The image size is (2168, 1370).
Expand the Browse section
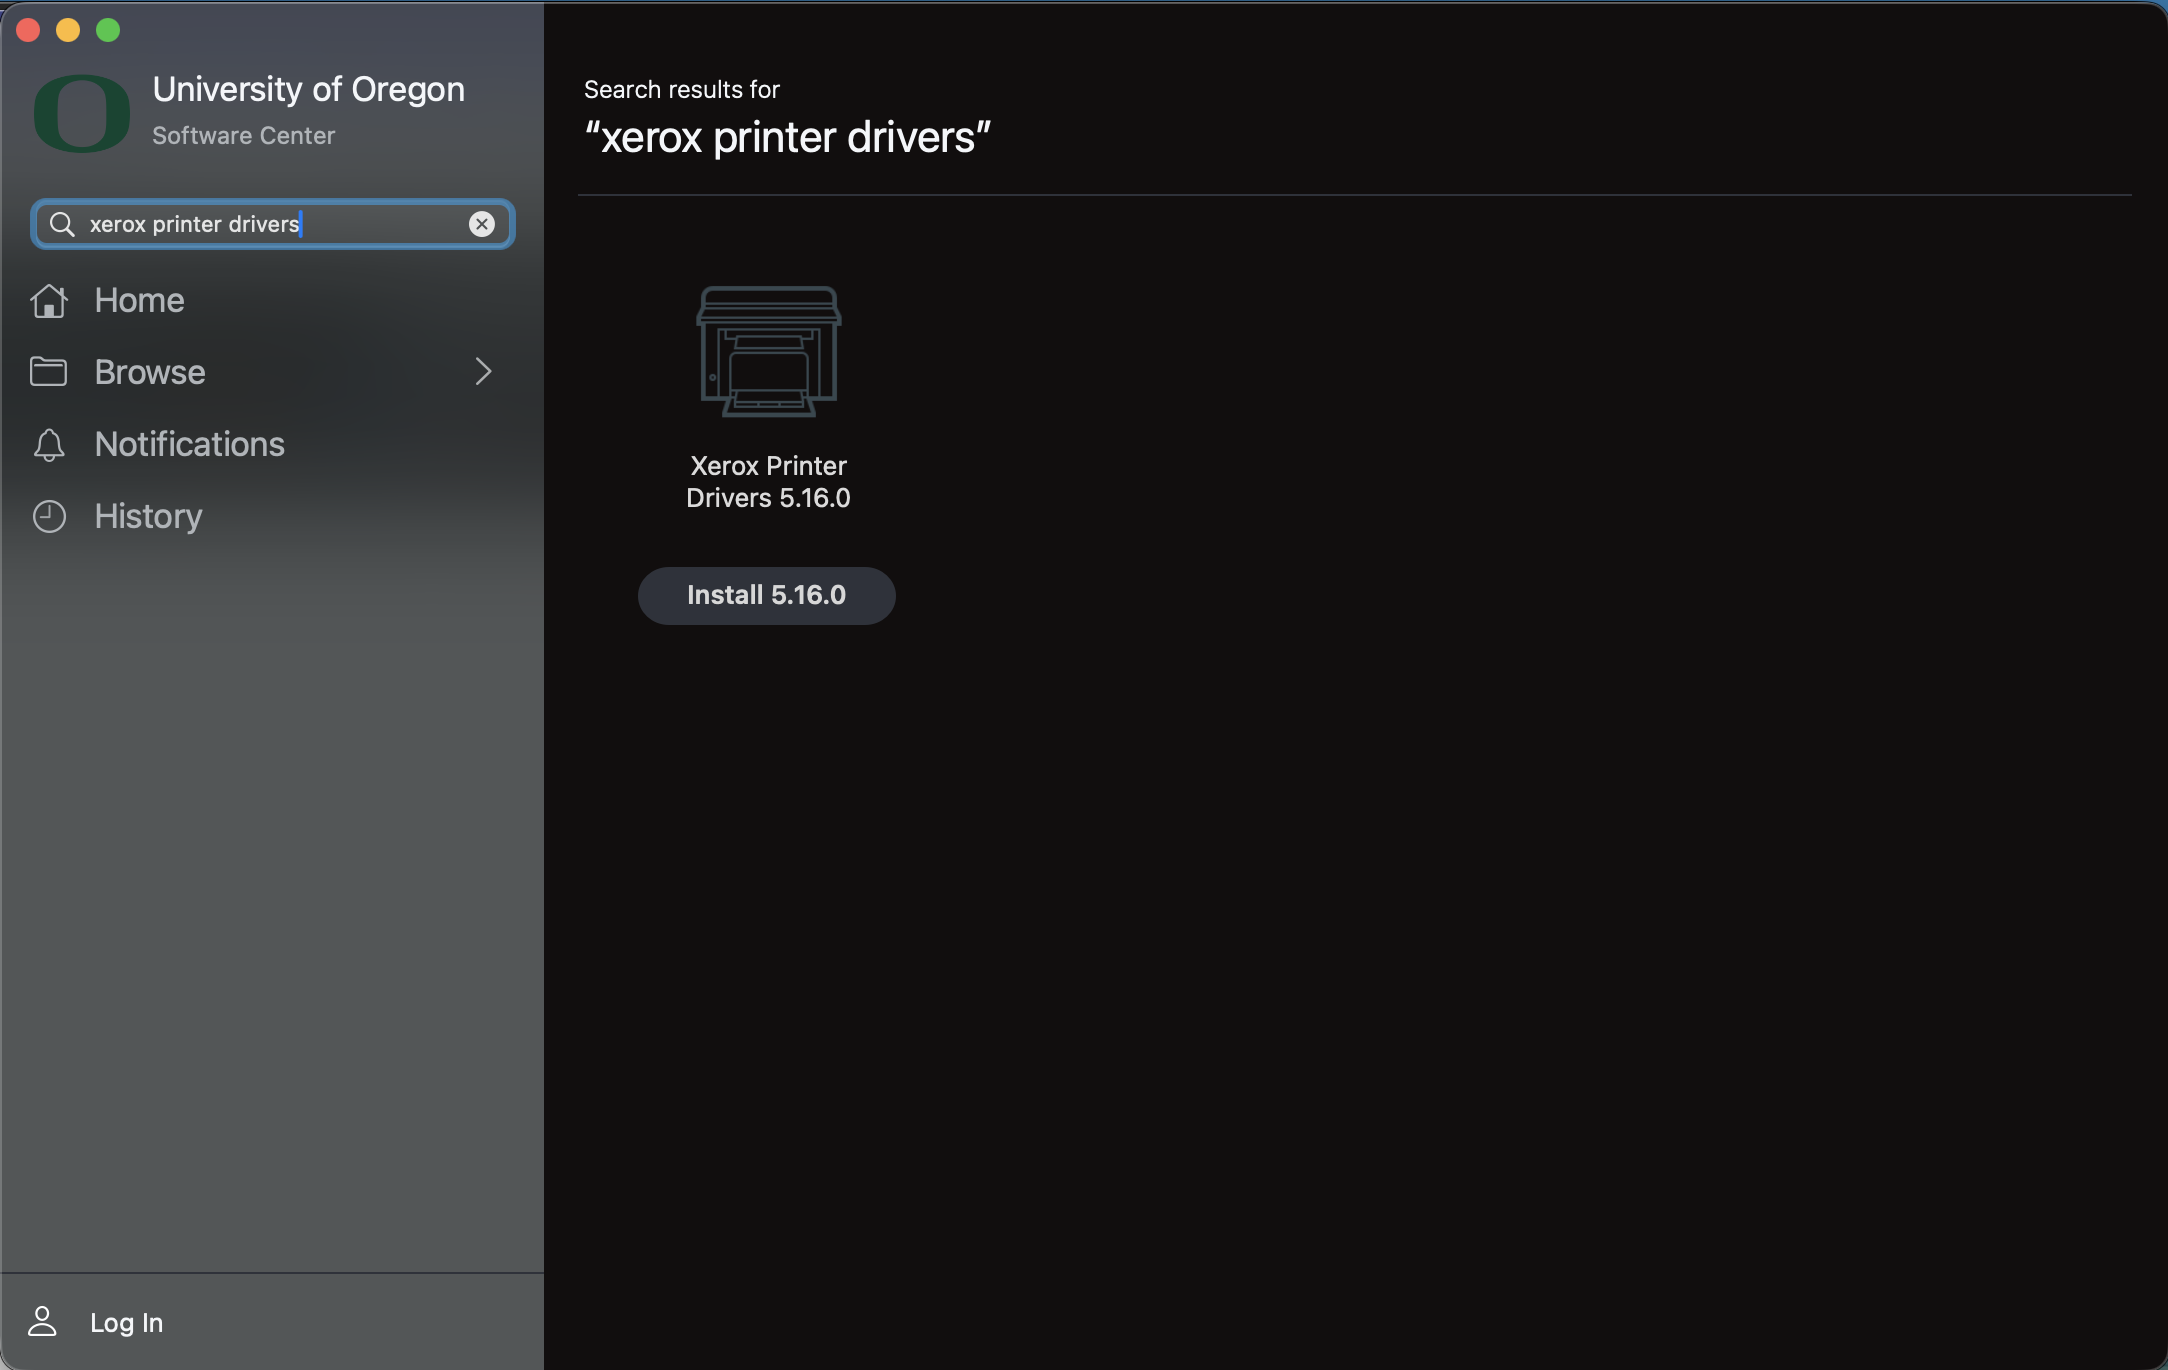point(483,371)
